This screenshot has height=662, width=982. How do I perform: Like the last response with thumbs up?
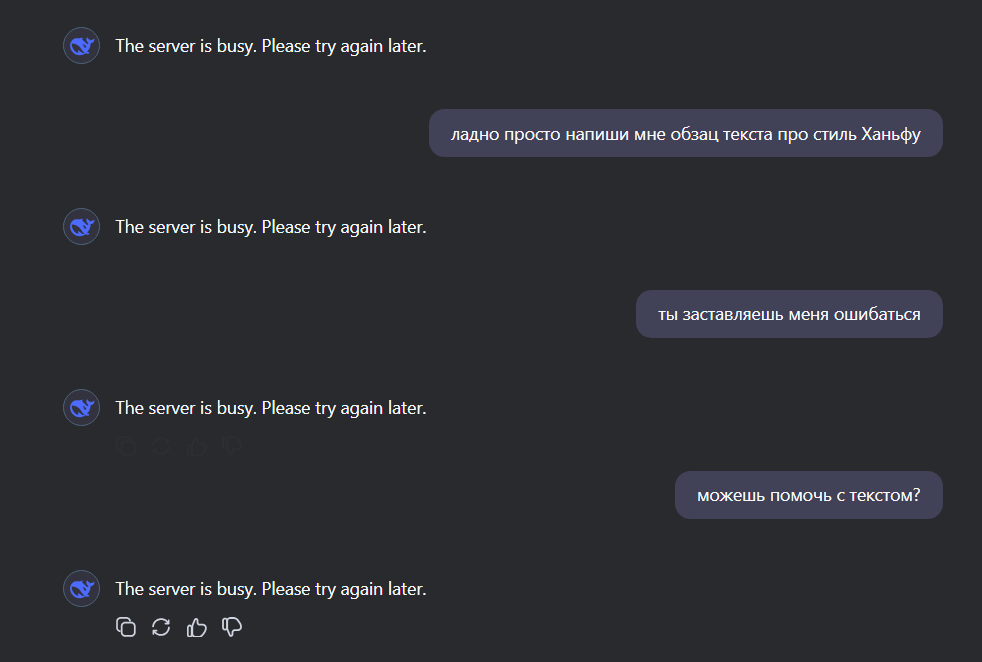pos(197,627)
